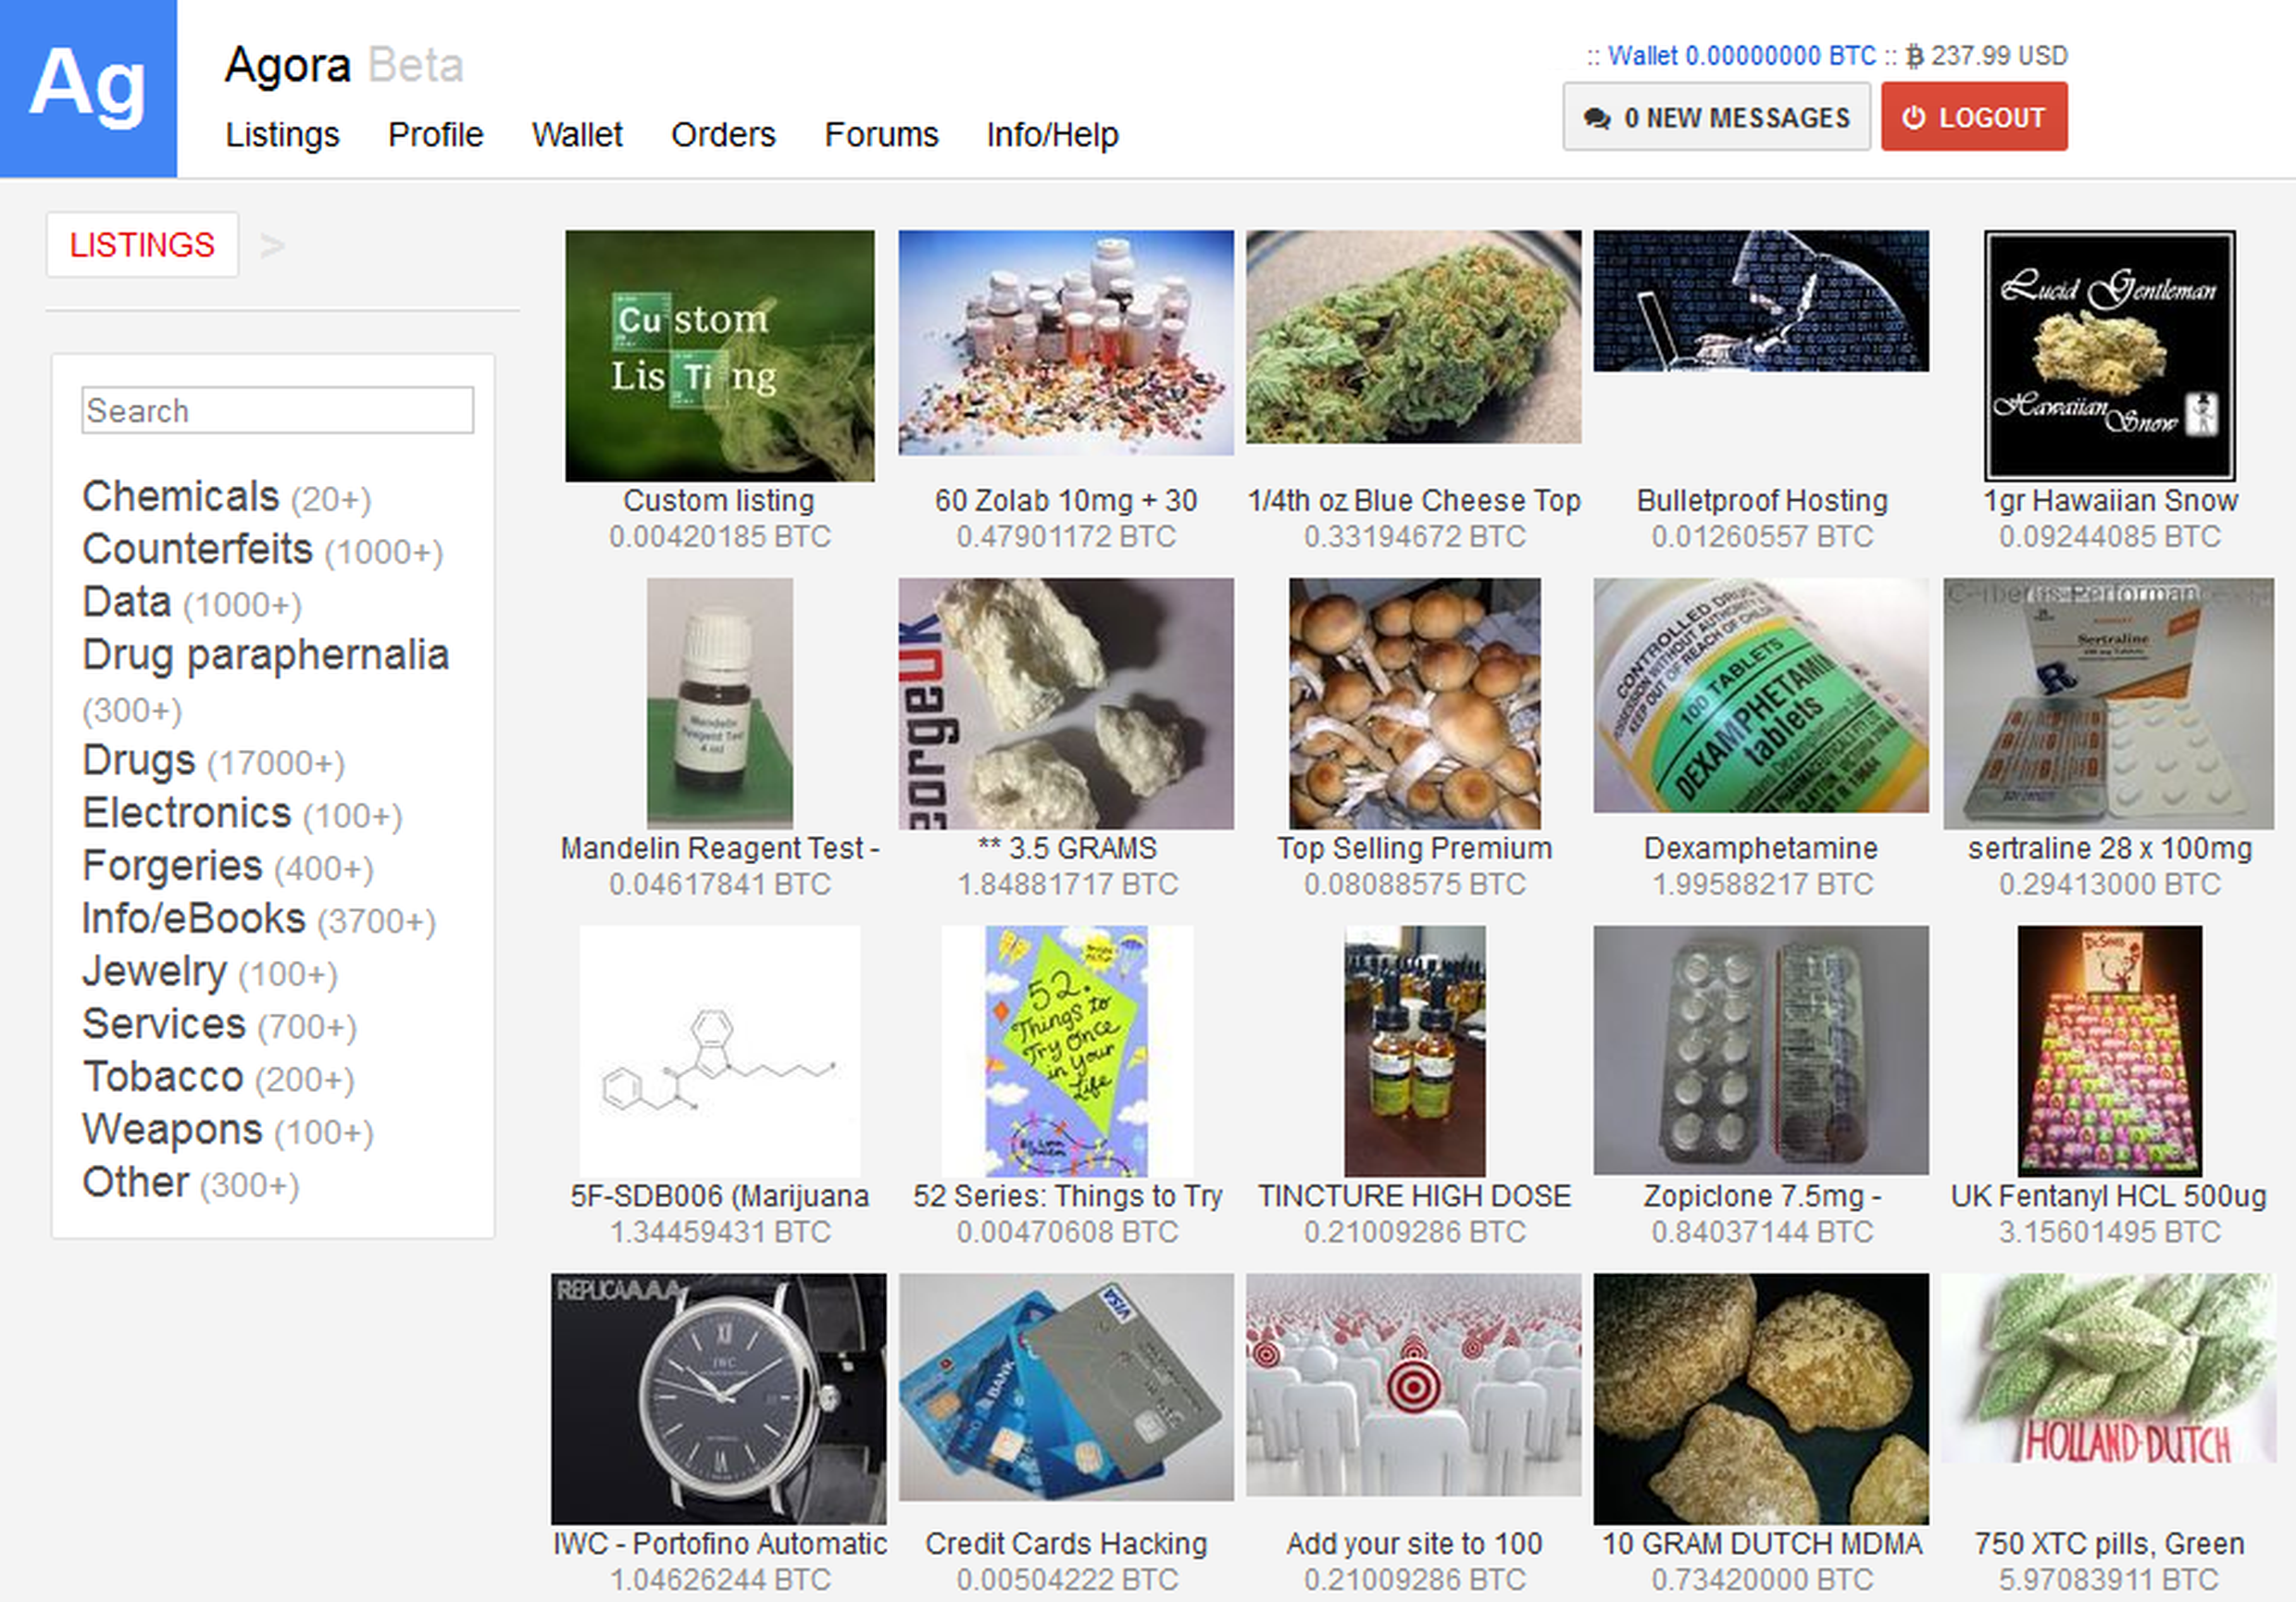Select the price 0.01260557 BTC

1762,537
